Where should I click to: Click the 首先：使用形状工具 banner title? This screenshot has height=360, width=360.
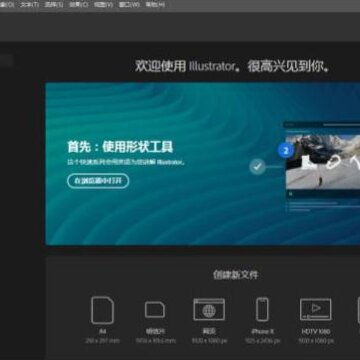tap(120, 147)
